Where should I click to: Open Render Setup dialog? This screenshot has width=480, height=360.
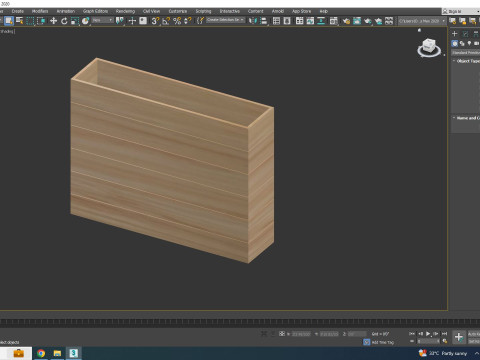coord(346,21)
